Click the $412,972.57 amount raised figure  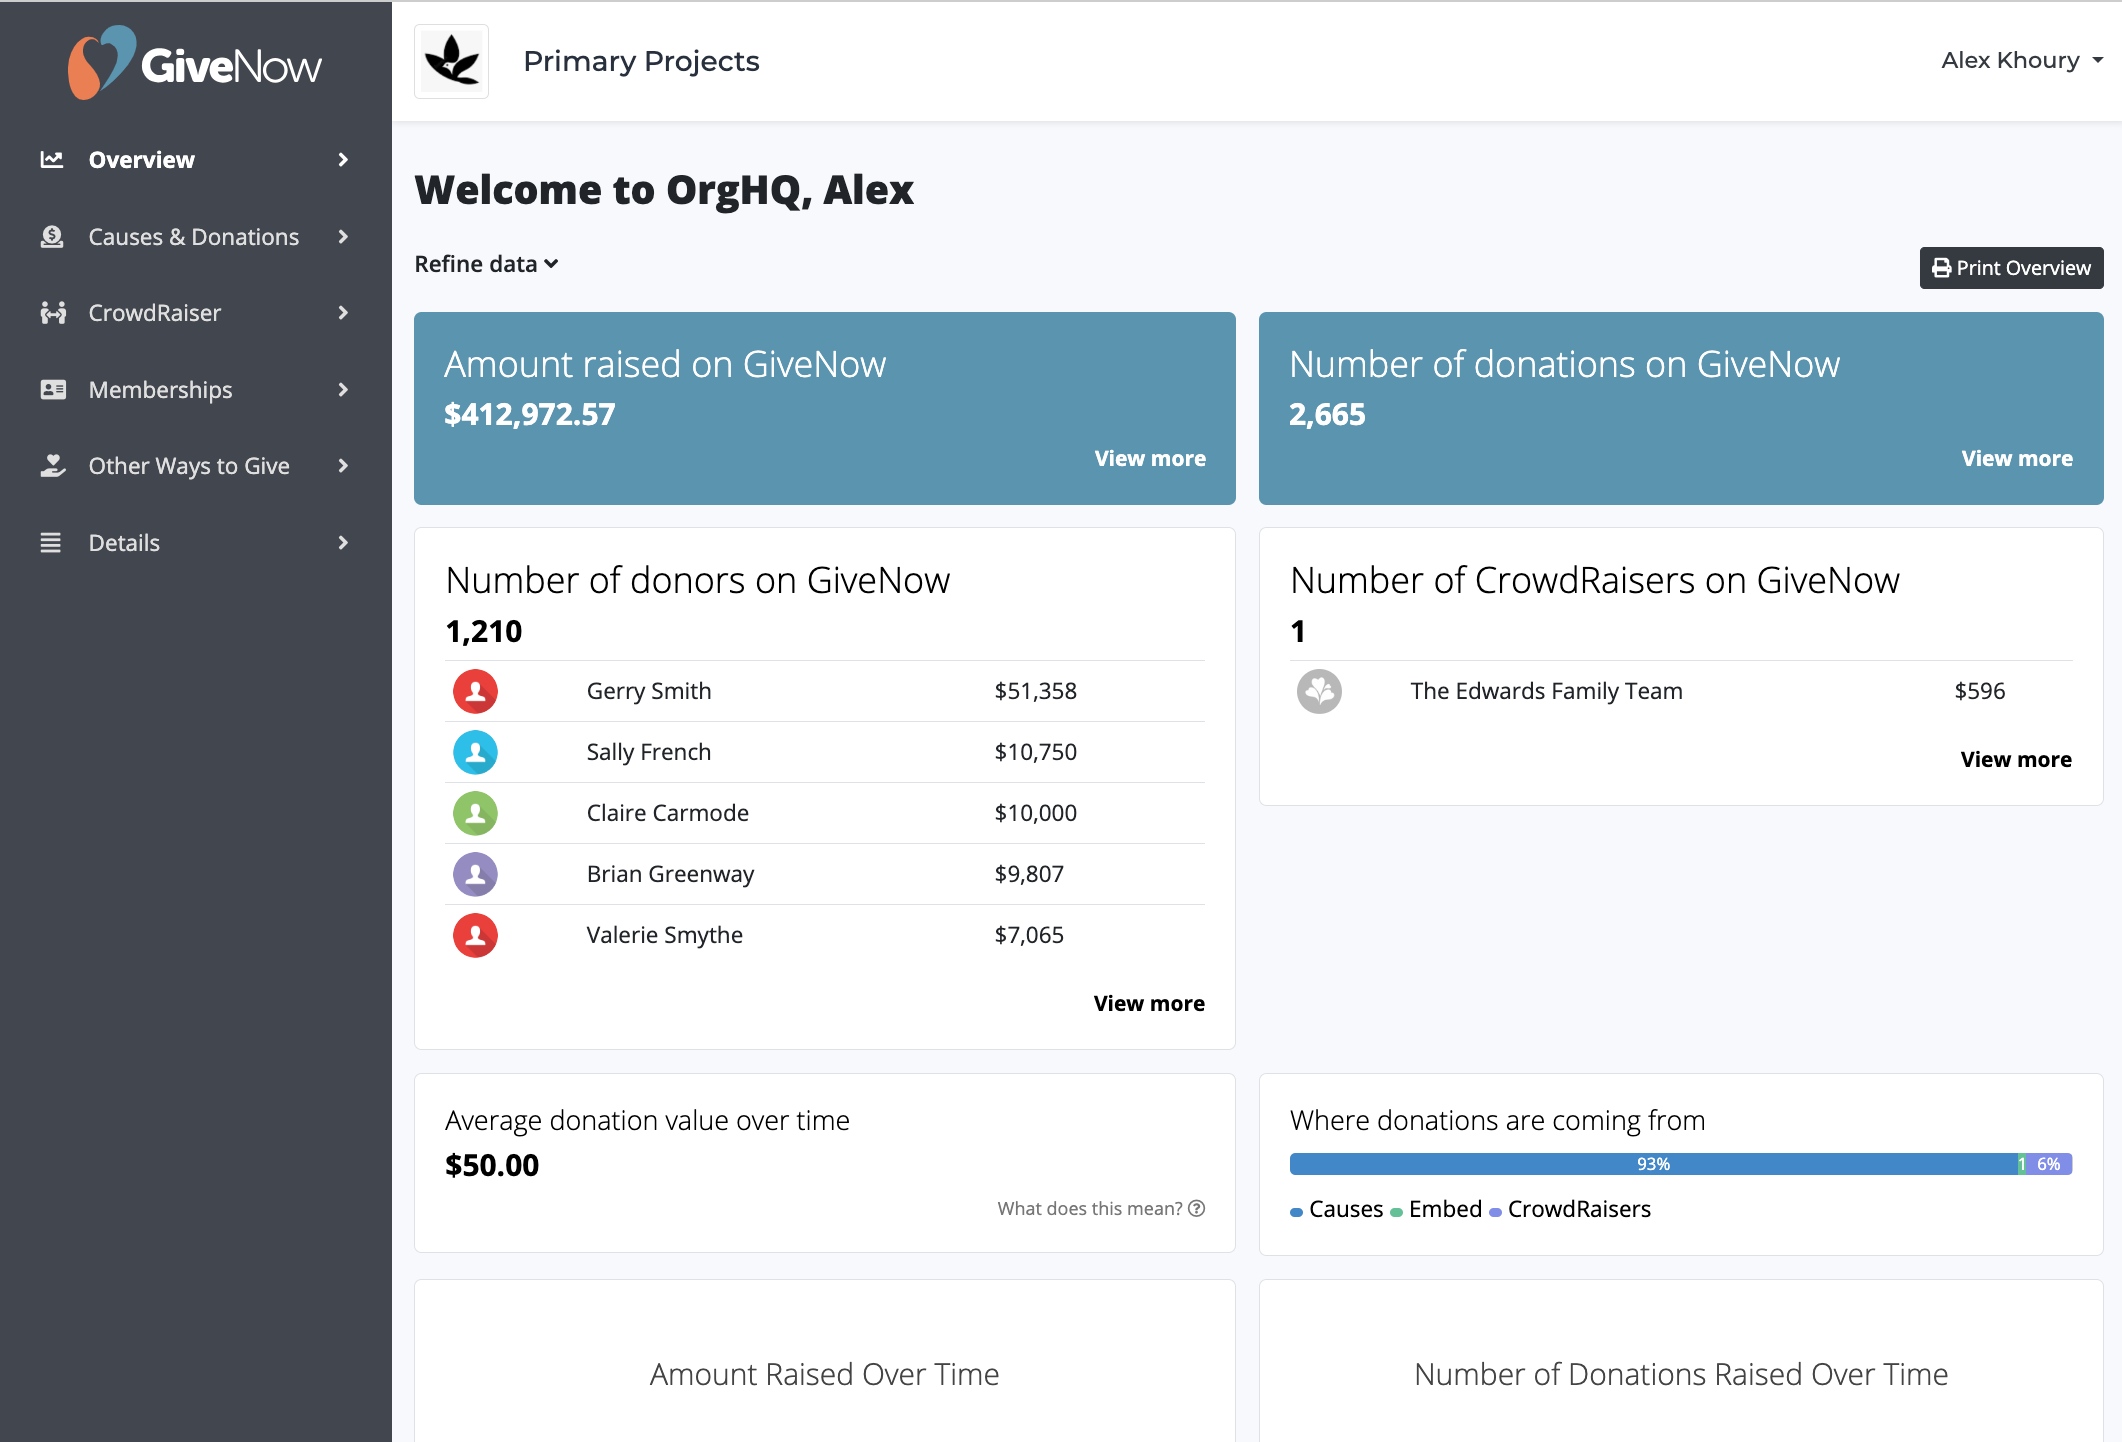[x=529, y=414]
